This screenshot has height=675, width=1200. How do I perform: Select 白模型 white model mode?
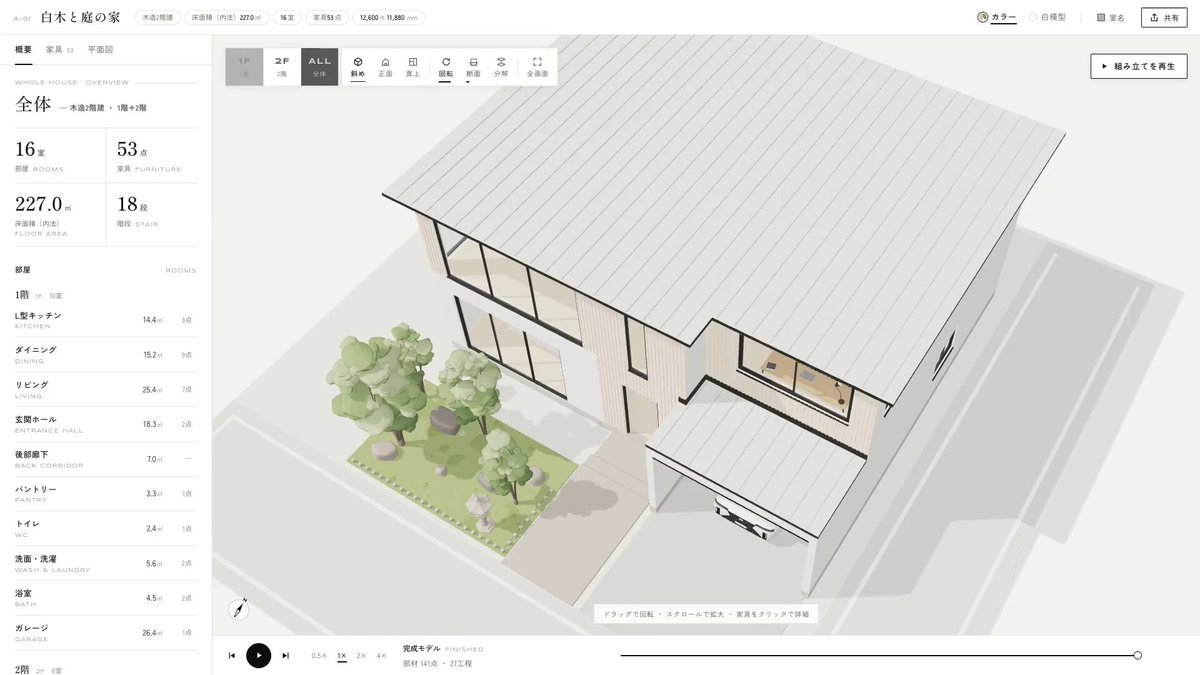click(1047, 17)
